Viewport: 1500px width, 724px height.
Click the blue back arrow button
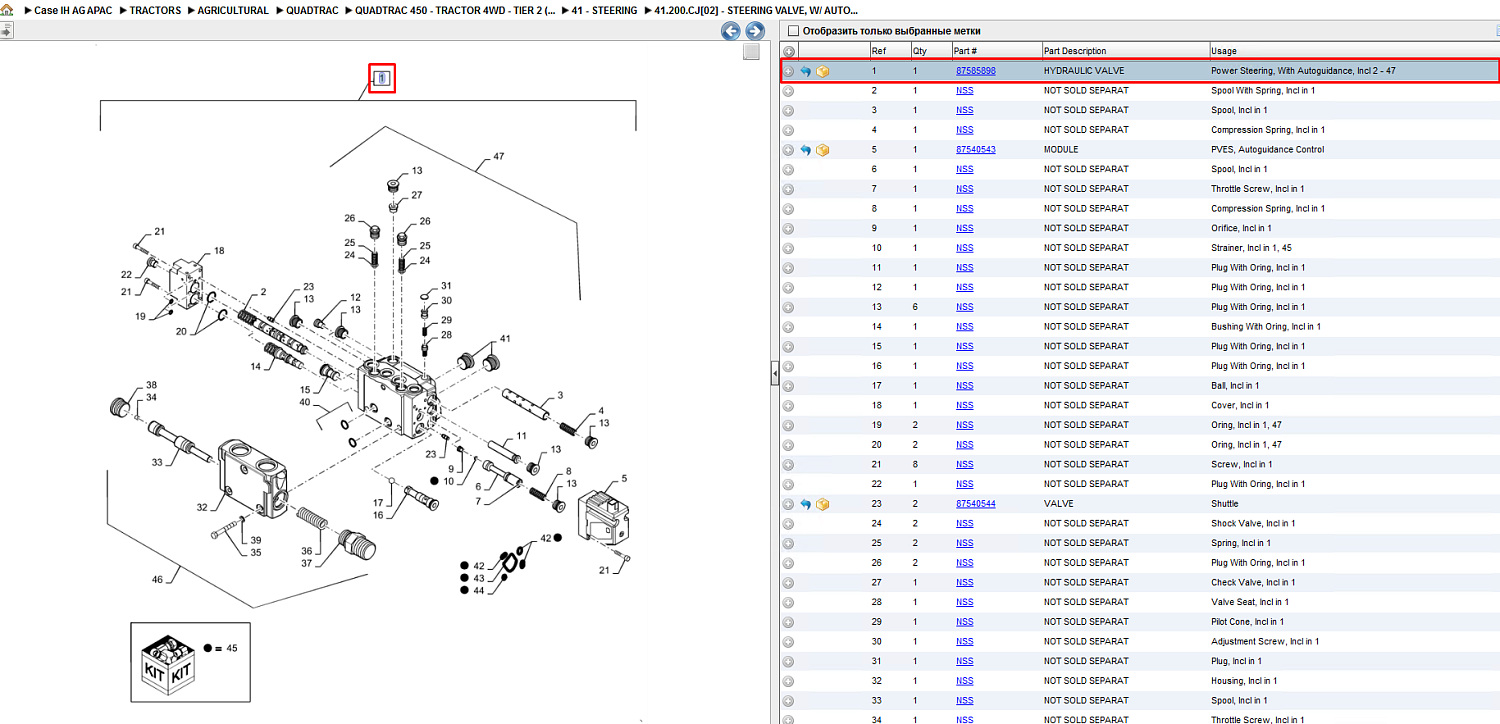pyautogui.click(x=731, y=31)
